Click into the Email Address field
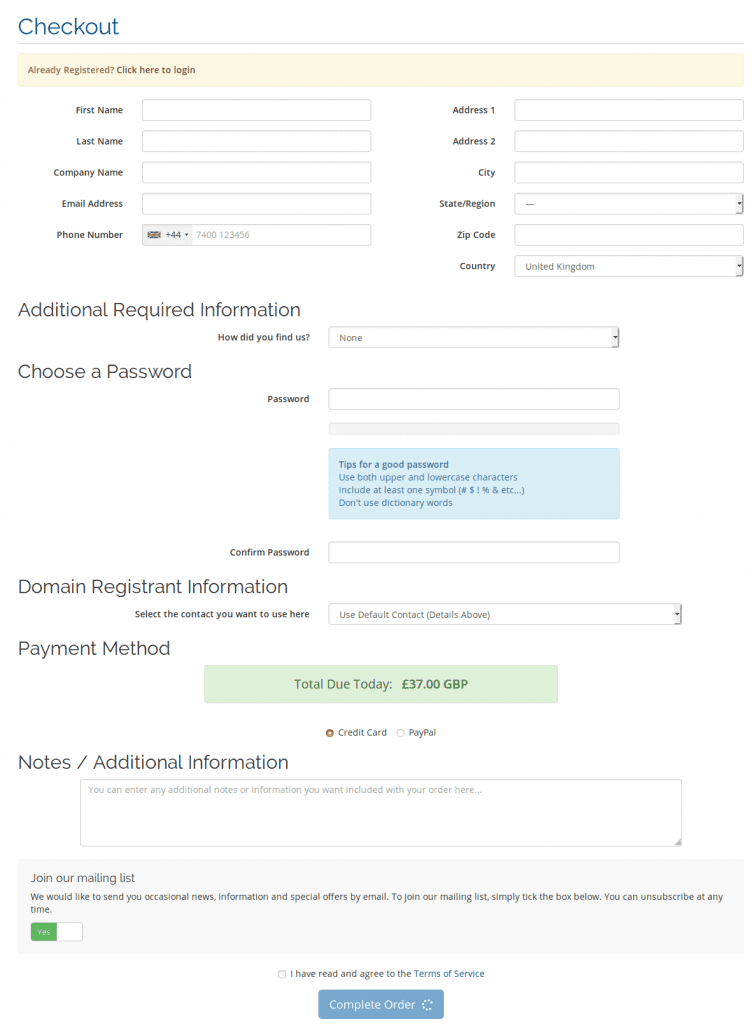Screen dimensions: 754x1024 click(257, 204)
